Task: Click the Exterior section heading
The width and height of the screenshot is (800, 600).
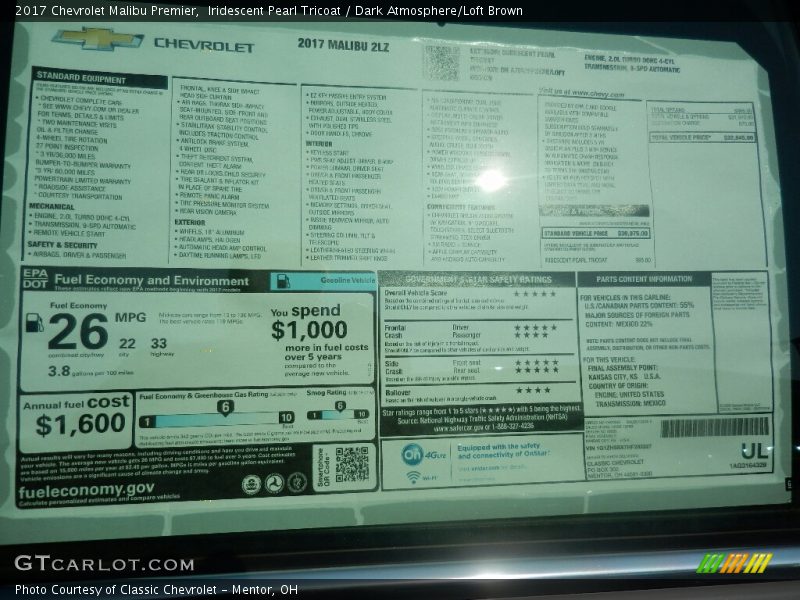Action: tap(190, 222)
